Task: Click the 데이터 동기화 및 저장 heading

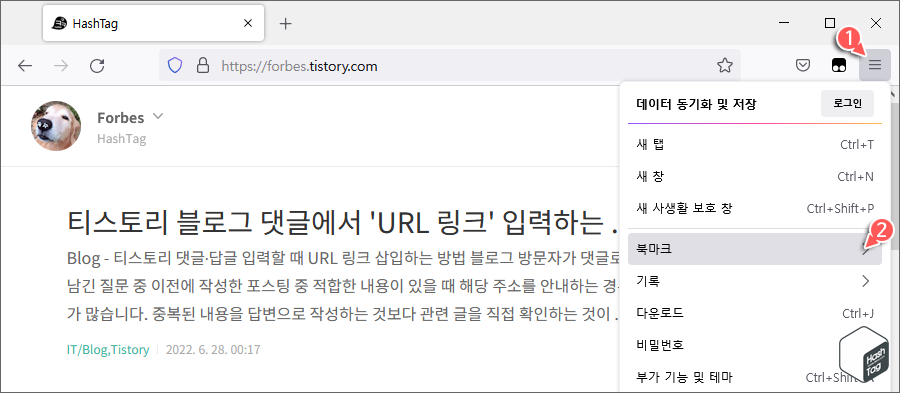Action: [696, 104]
